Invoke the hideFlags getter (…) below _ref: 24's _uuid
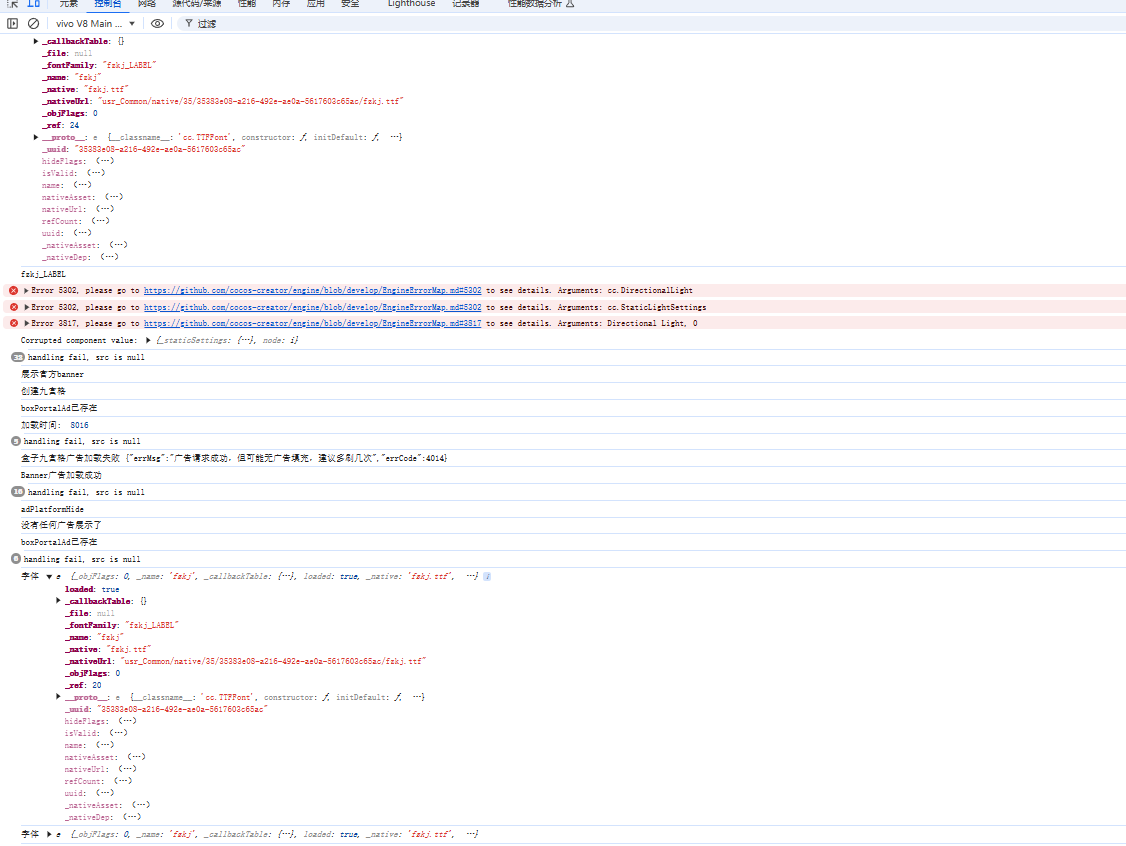This screenshot has width=1126, height=846. tap(105, 161)
